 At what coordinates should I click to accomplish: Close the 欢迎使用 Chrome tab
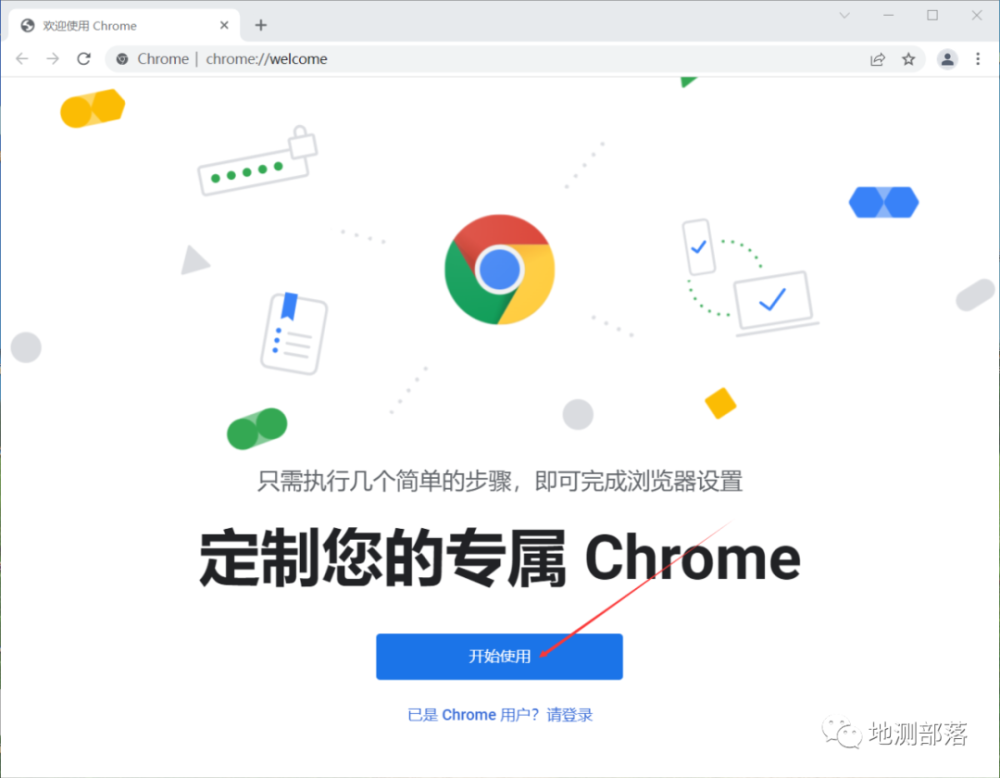[224, 26]
